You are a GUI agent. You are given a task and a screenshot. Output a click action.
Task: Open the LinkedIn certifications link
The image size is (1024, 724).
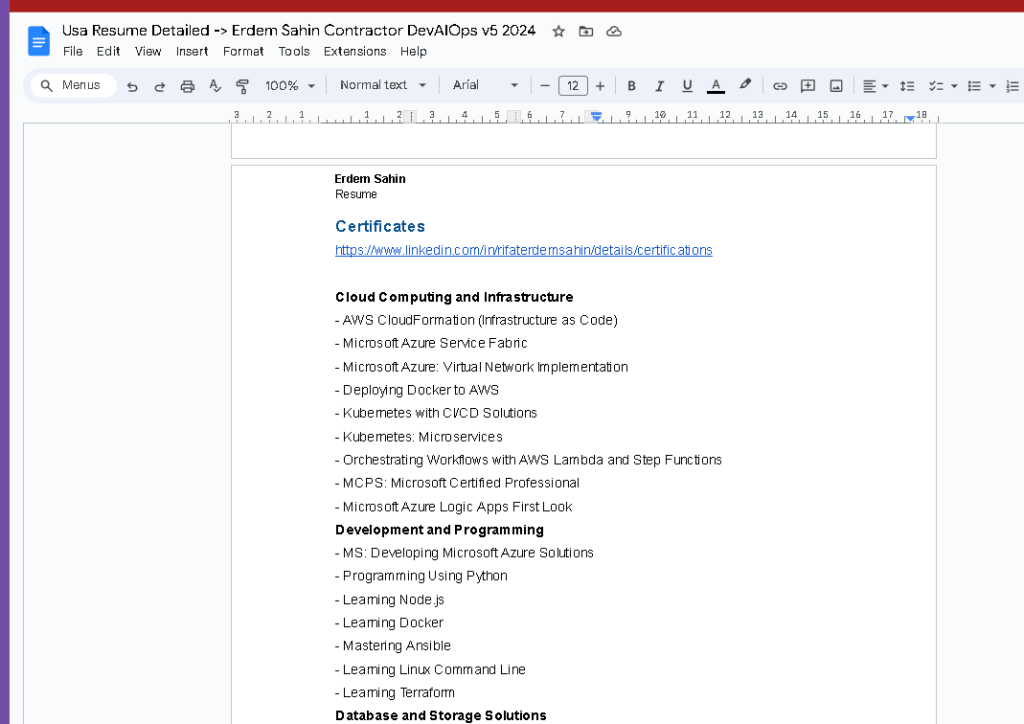(x=524, y=250)
